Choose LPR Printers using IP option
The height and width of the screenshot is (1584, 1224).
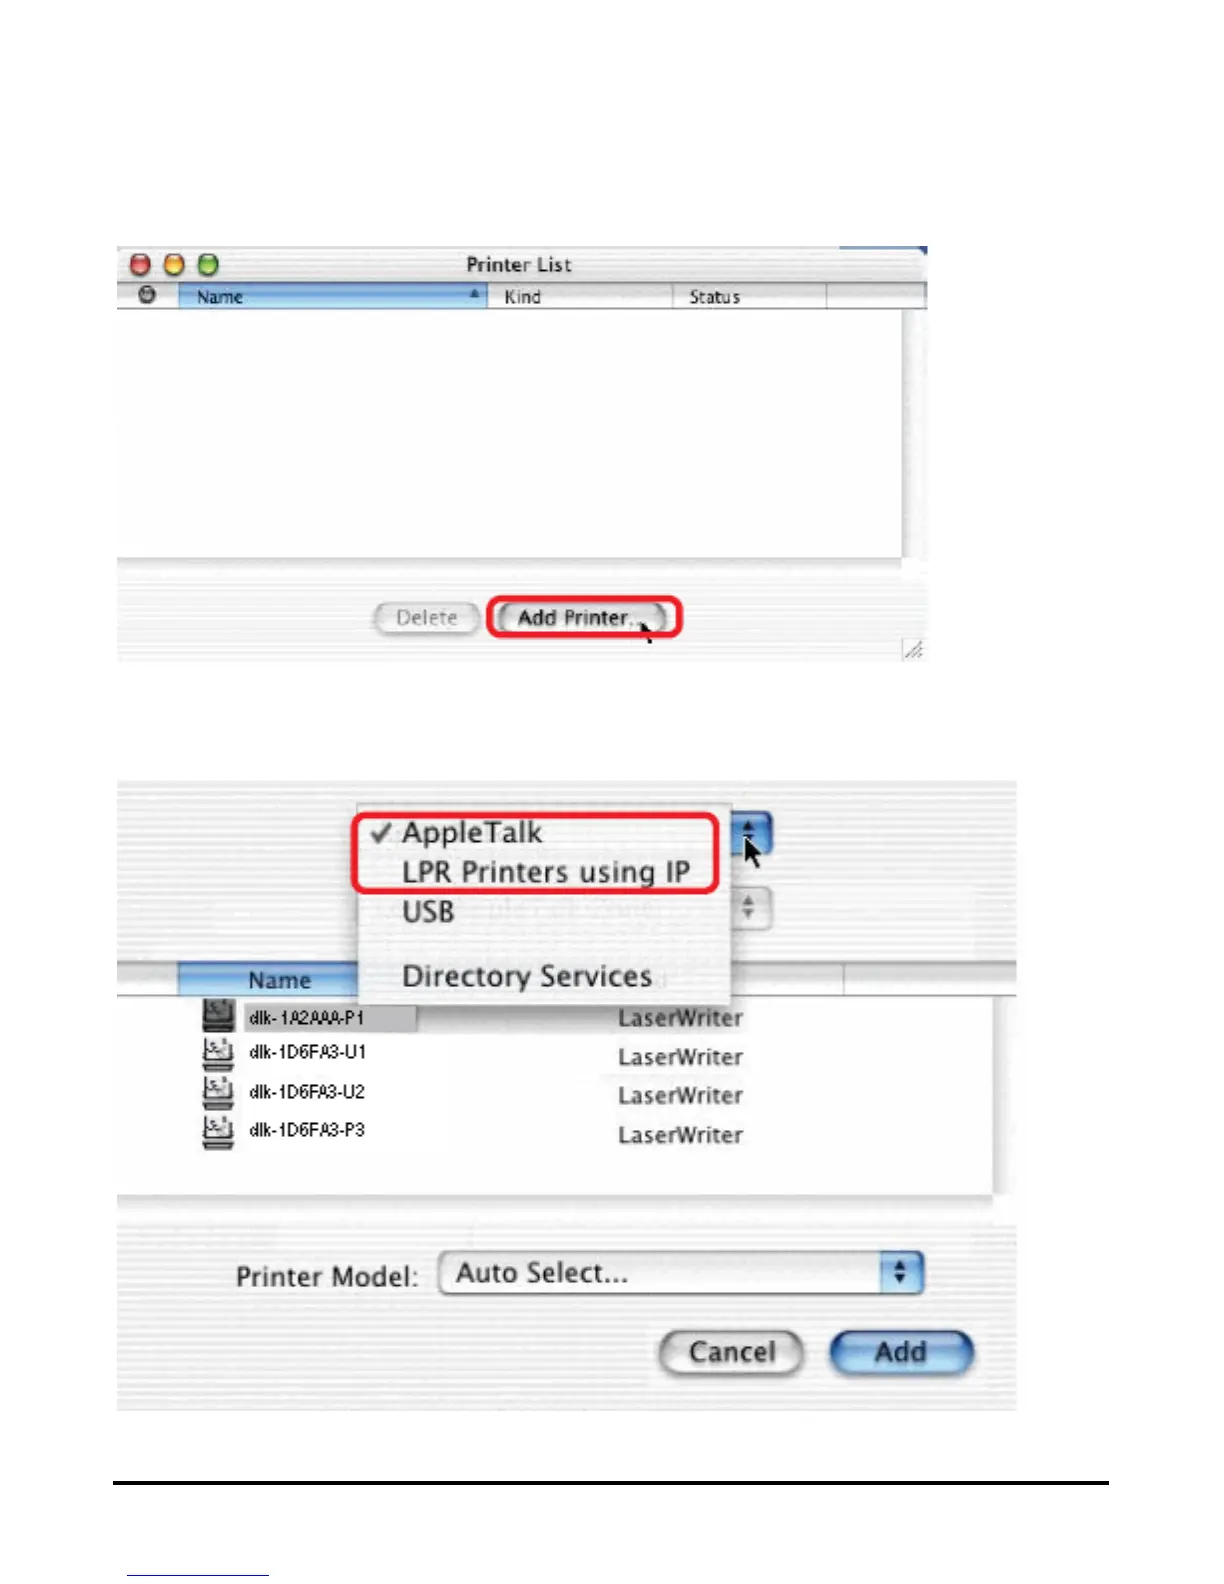coord(546,872)
